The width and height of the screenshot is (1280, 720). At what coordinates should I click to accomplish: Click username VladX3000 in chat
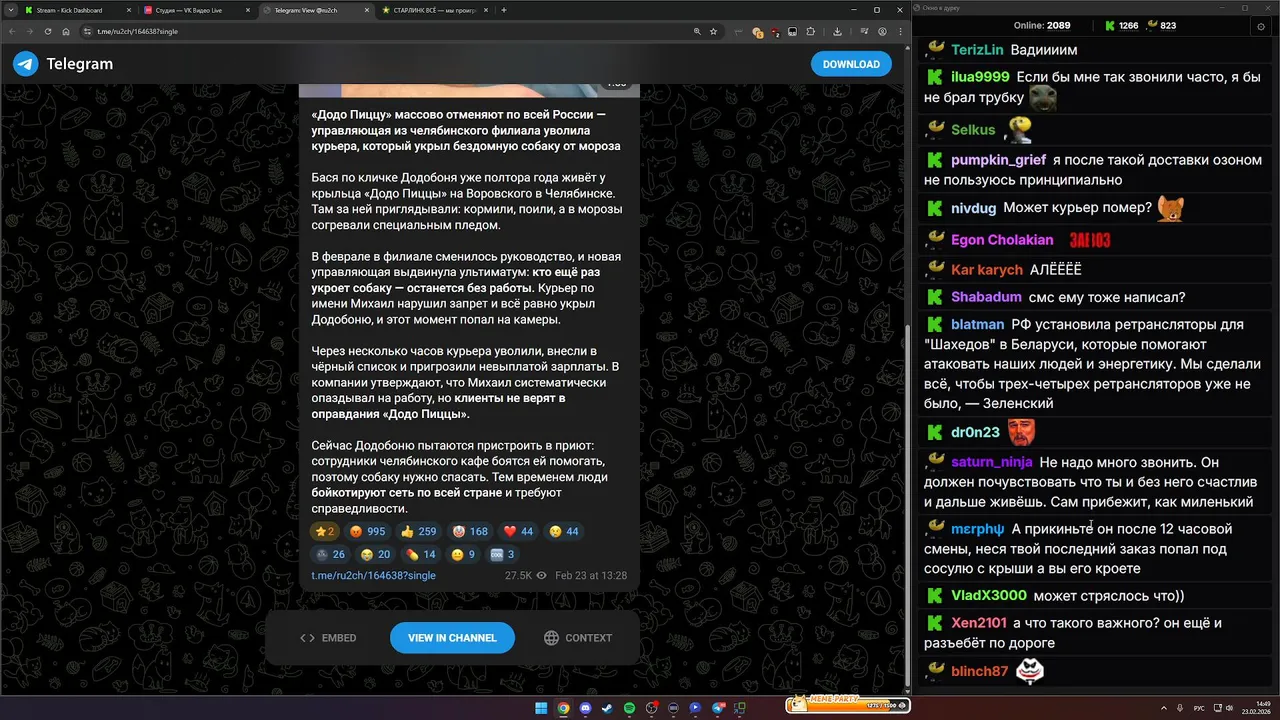click(x=989, y=595)
